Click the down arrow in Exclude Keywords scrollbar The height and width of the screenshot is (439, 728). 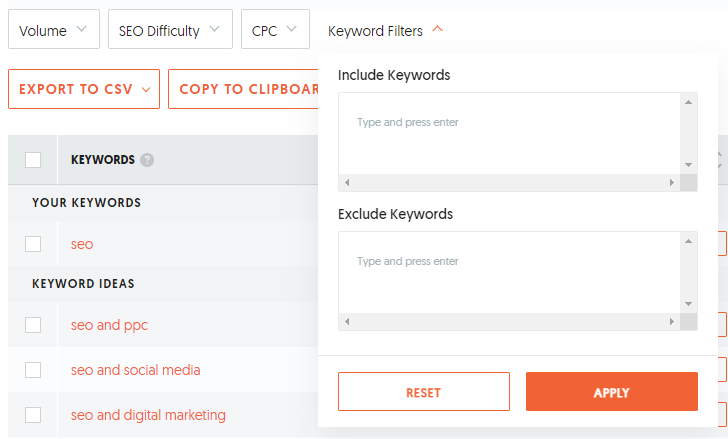(689, 304)
